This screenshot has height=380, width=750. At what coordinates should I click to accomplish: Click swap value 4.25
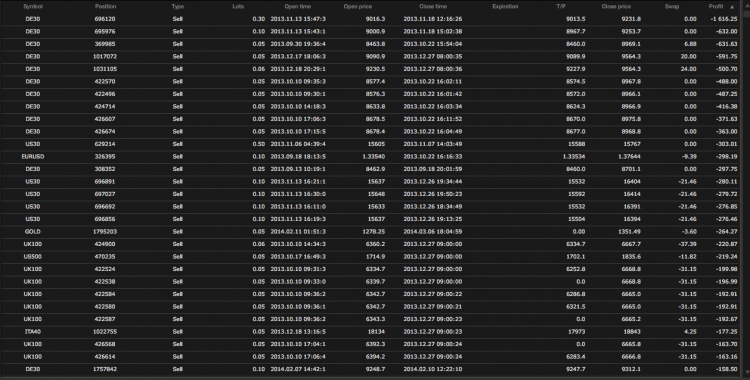click(690, 332)
